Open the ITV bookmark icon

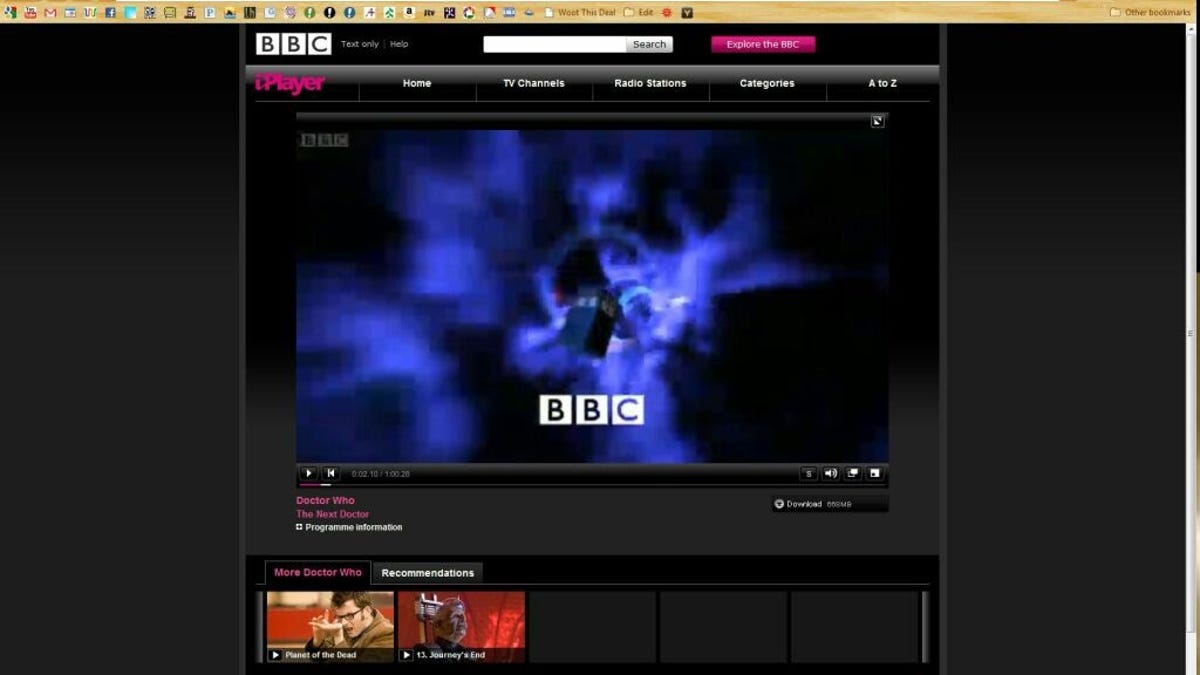429,12
